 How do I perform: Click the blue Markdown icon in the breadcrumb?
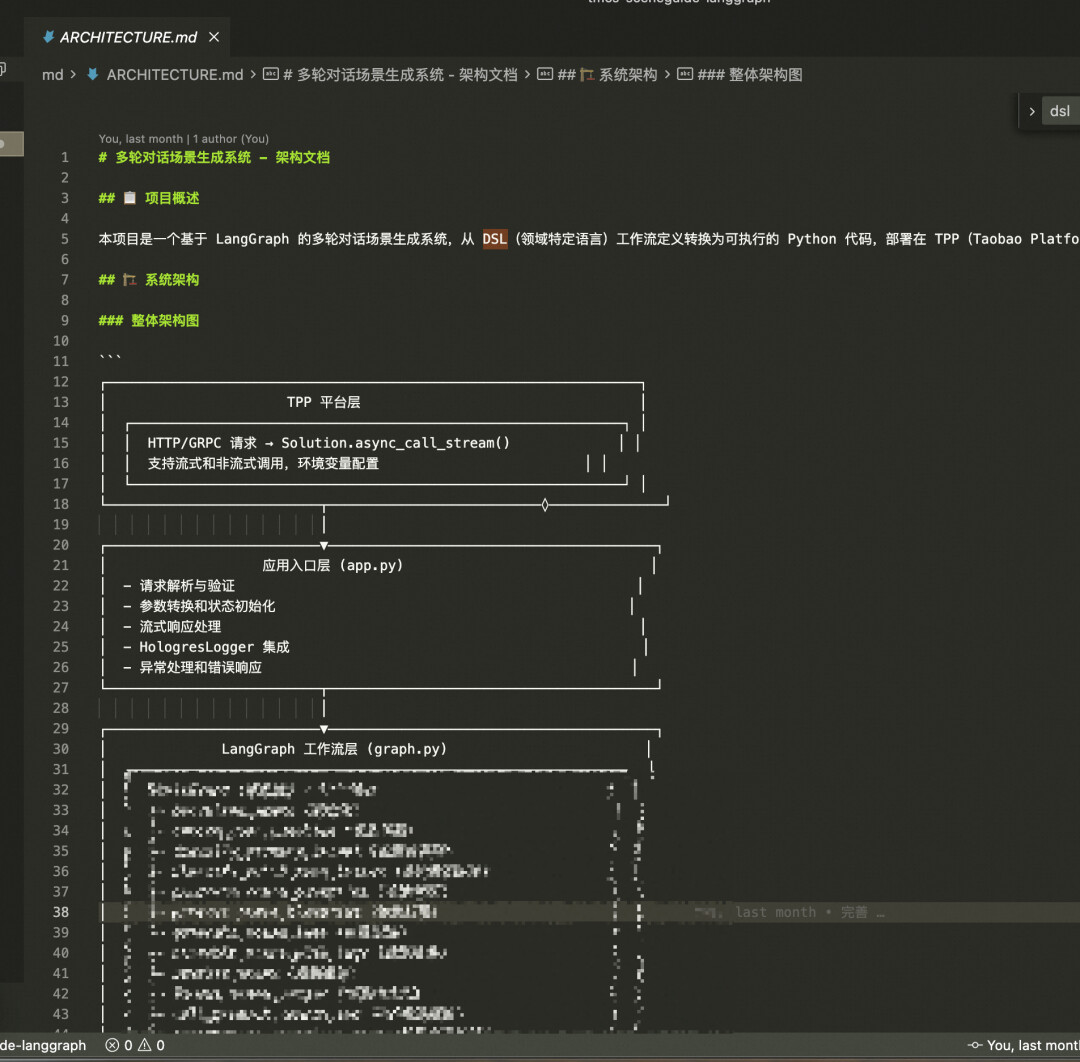tap(93, 75)
